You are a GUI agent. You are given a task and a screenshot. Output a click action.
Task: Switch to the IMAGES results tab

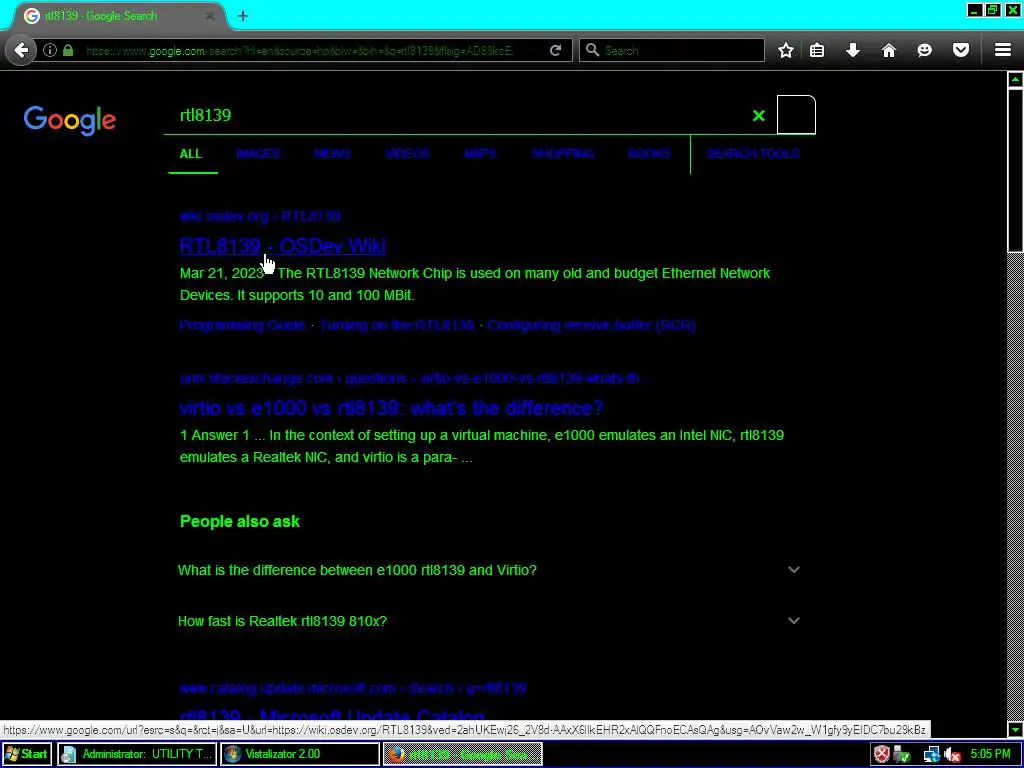tap(258, 154)
